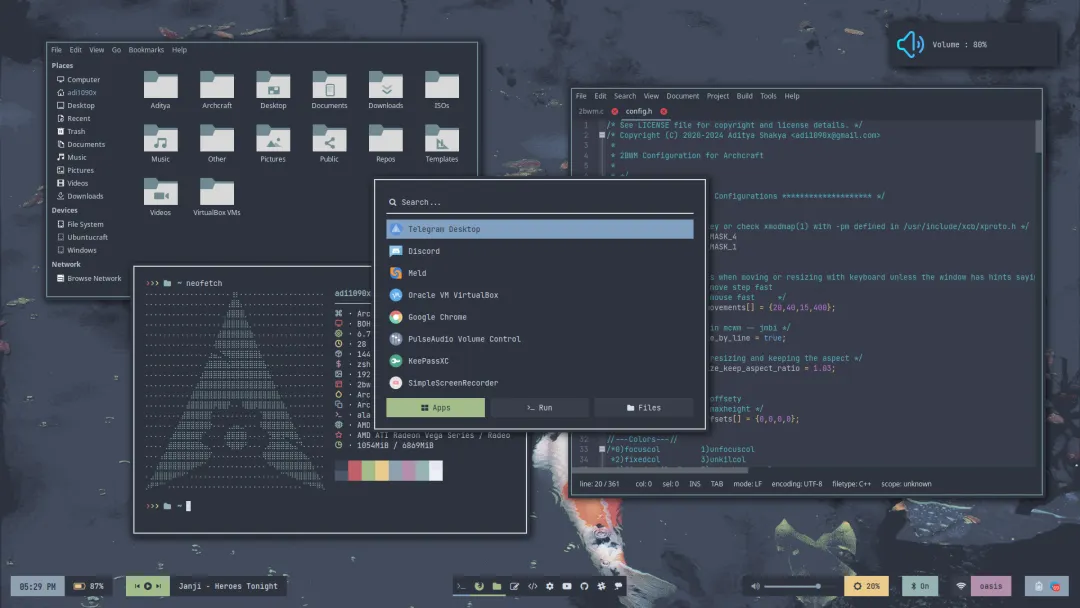
Task: Click the red swatch in neofetch palette
Action: click(x=355, y=470)
